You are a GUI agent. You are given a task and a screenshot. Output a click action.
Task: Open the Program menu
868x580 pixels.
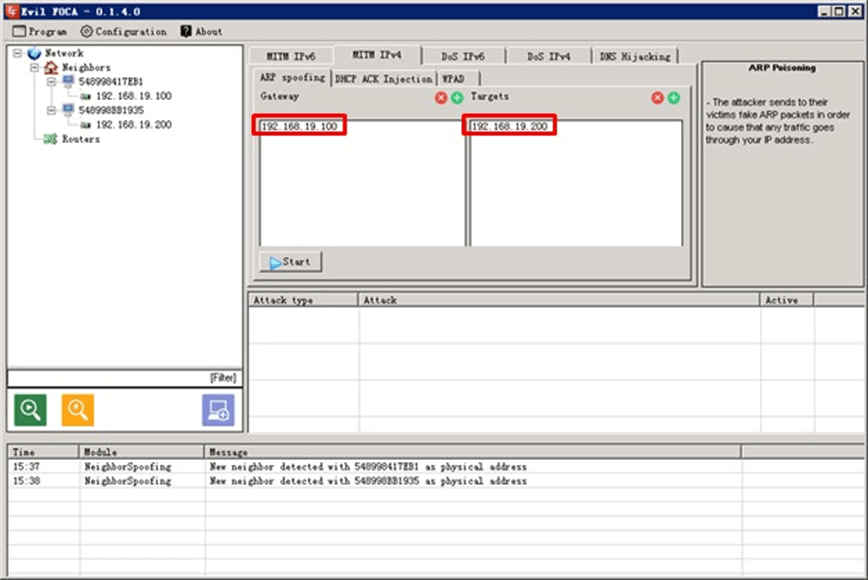point(39,32)
